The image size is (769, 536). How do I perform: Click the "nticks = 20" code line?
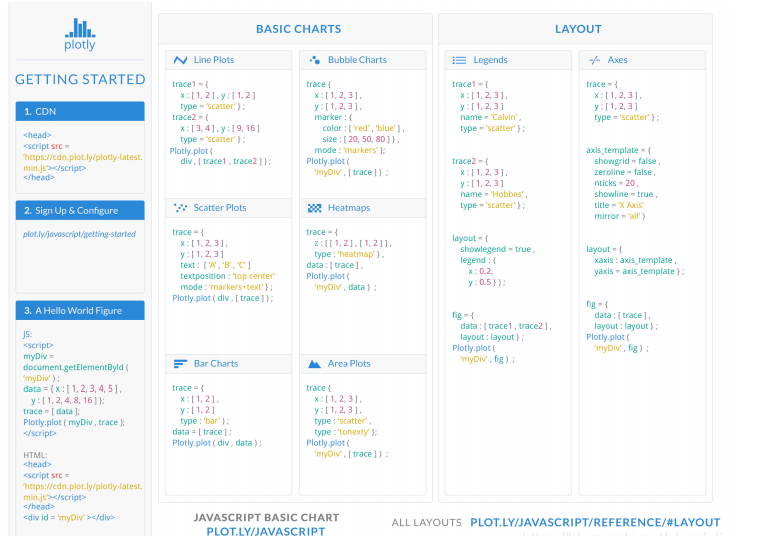[x=616, y=183]
